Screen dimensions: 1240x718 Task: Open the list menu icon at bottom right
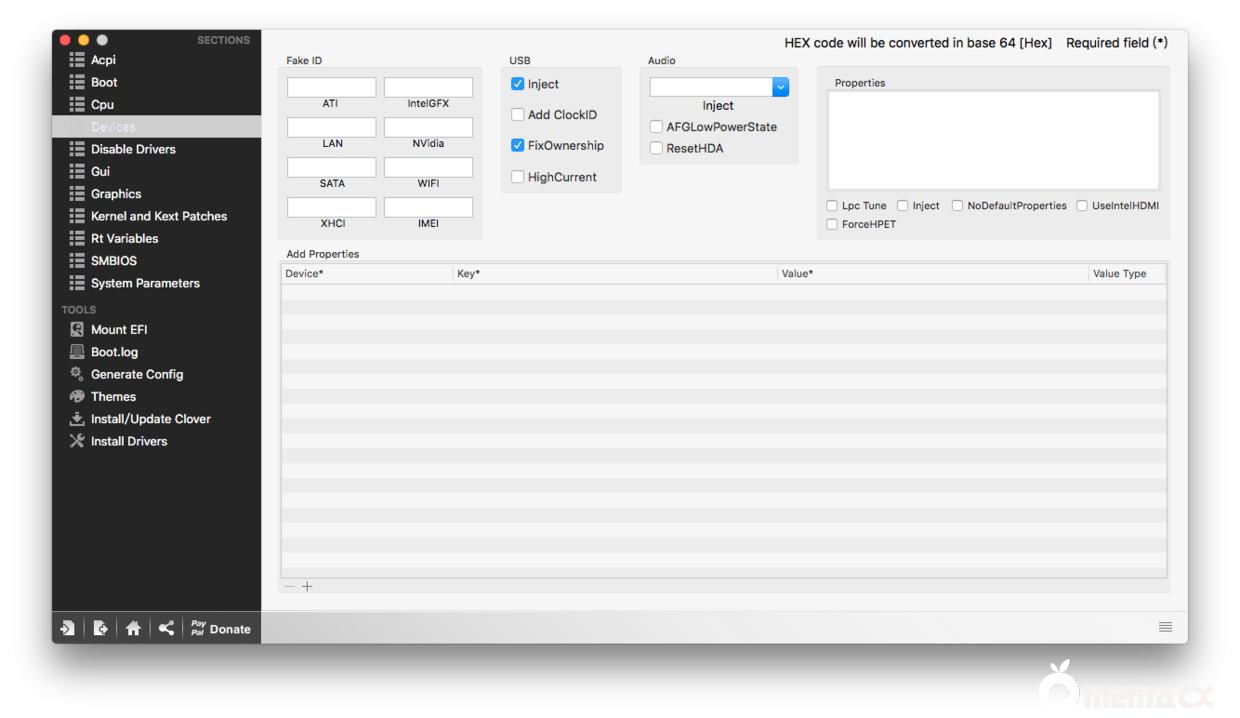tap(1165, 627)
